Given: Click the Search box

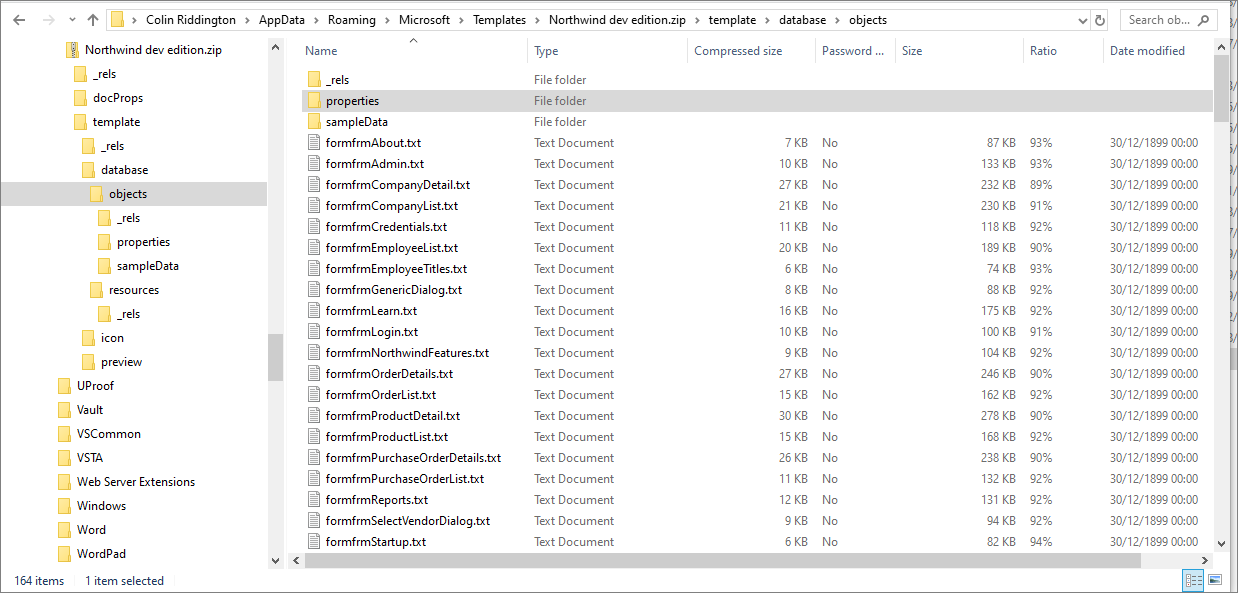Looking at the screenshot, I should [x=1167, y=20].
